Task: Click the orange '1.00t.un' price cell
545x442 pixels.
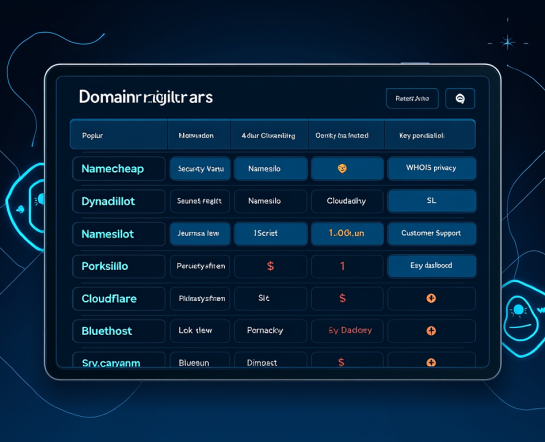Action: click(347, 234)
